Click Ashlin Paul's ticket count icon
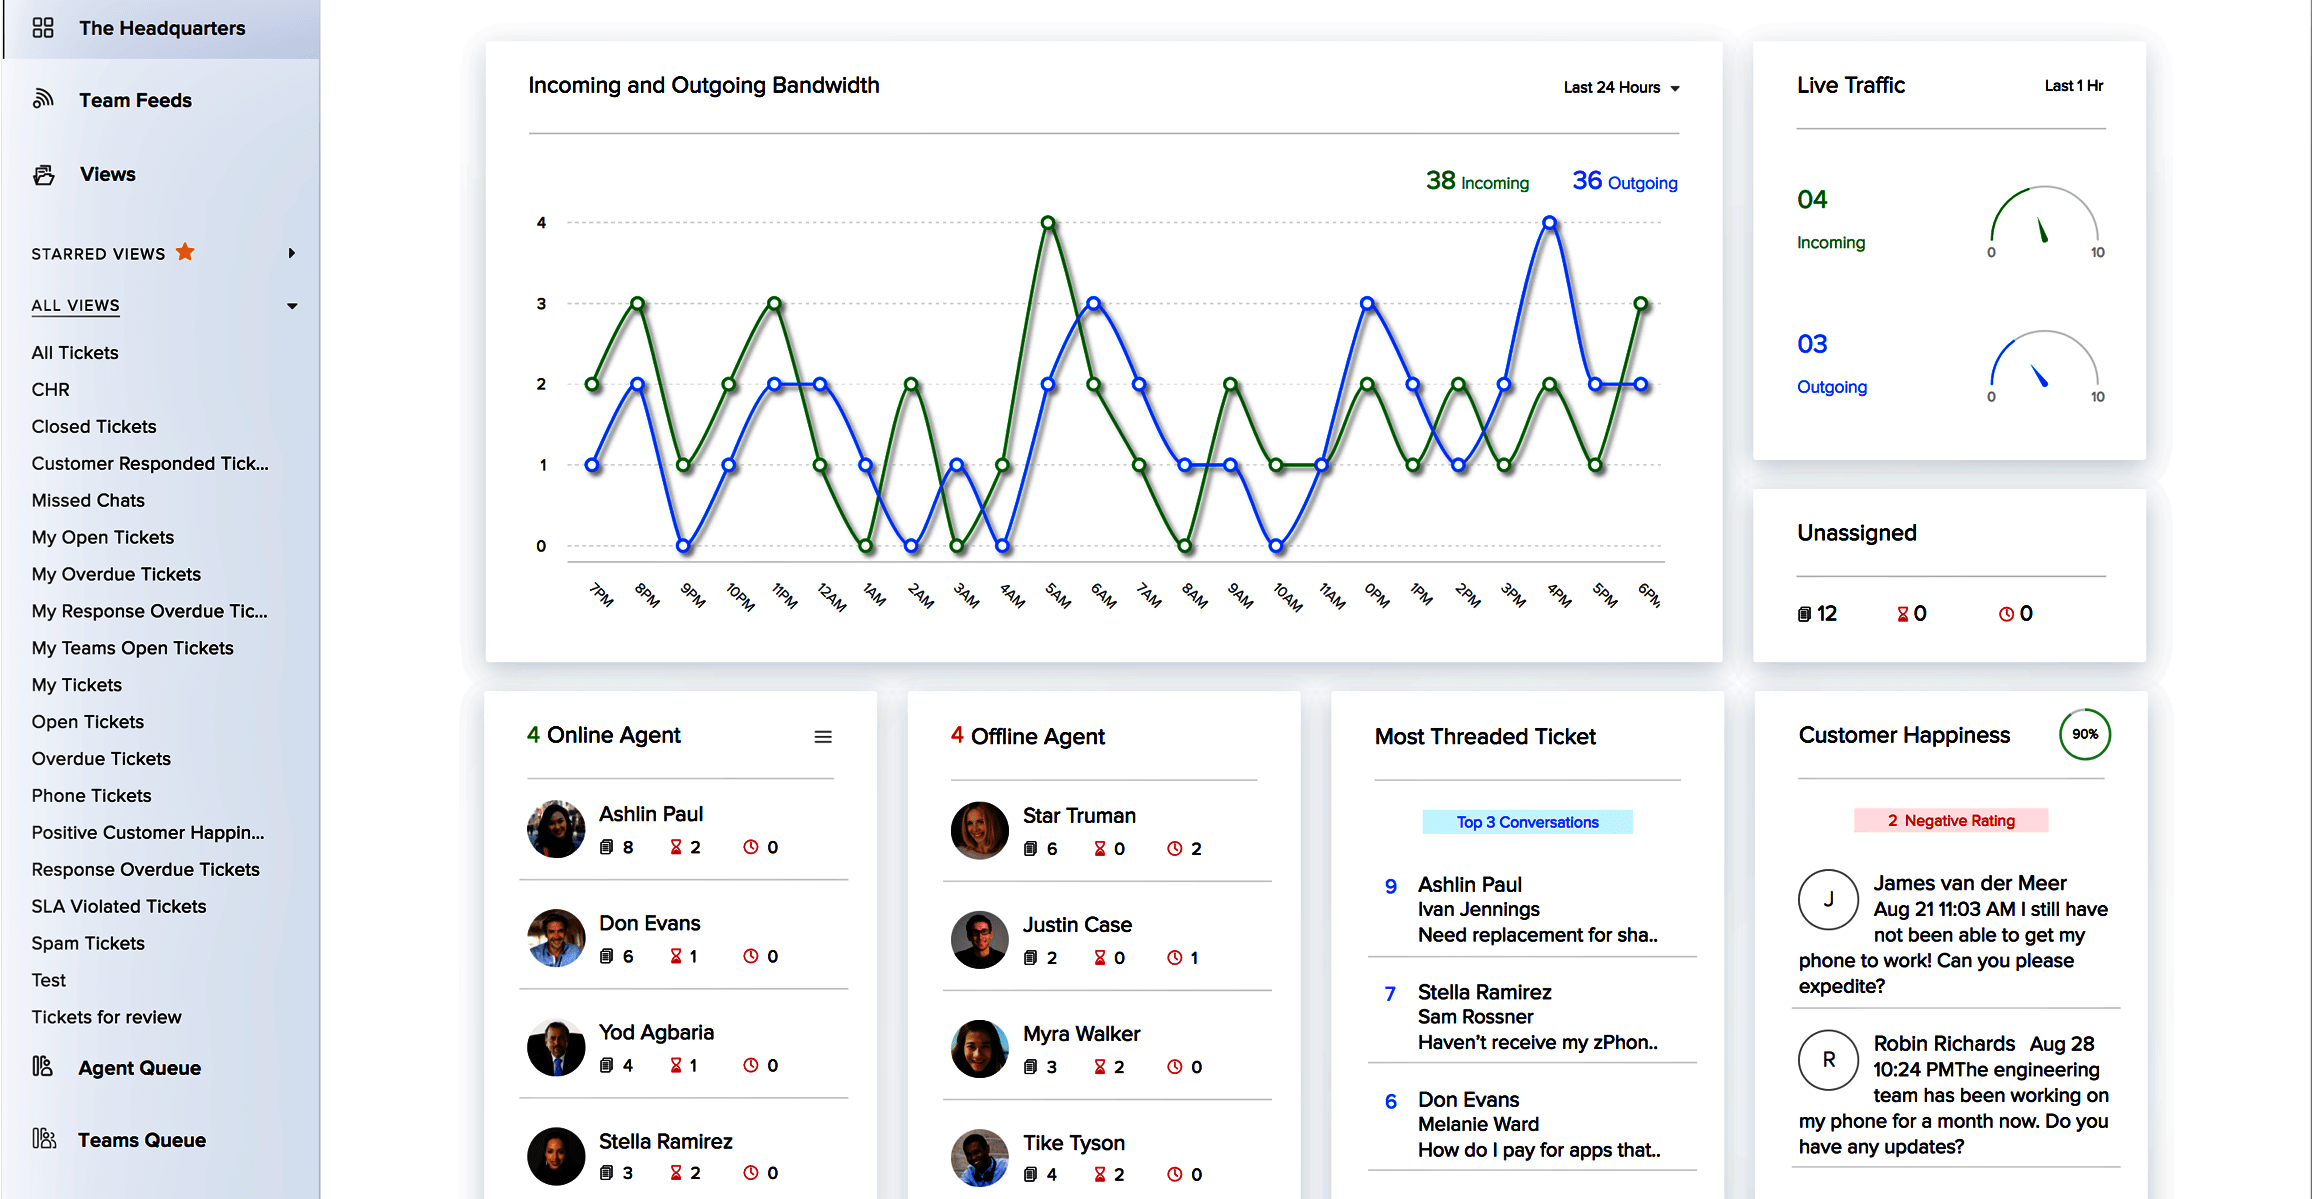The image size is (2313, 1199). [606, 847]
